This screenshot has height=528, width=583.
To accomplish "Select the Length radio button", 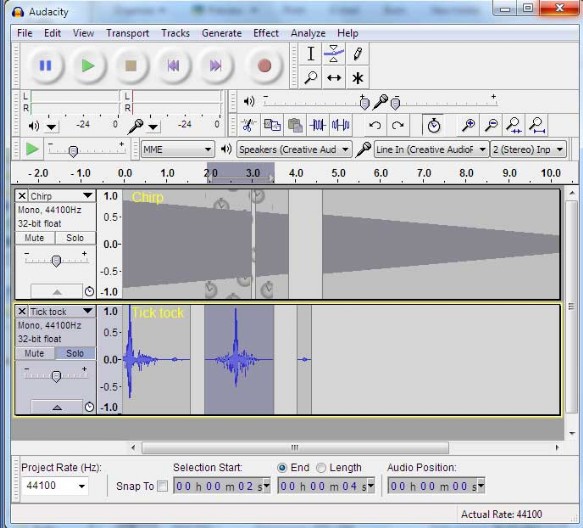I will click(321, 468).
